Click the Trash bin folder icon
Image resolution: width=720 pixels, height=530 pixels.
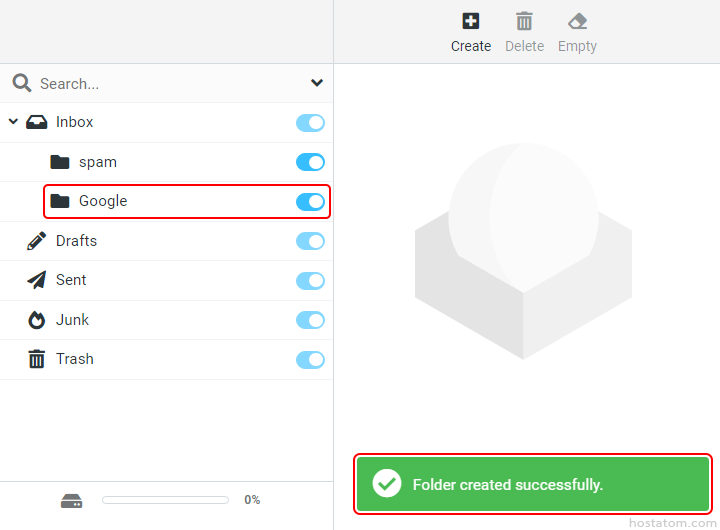pyautogui.click(x=37, y=359)
